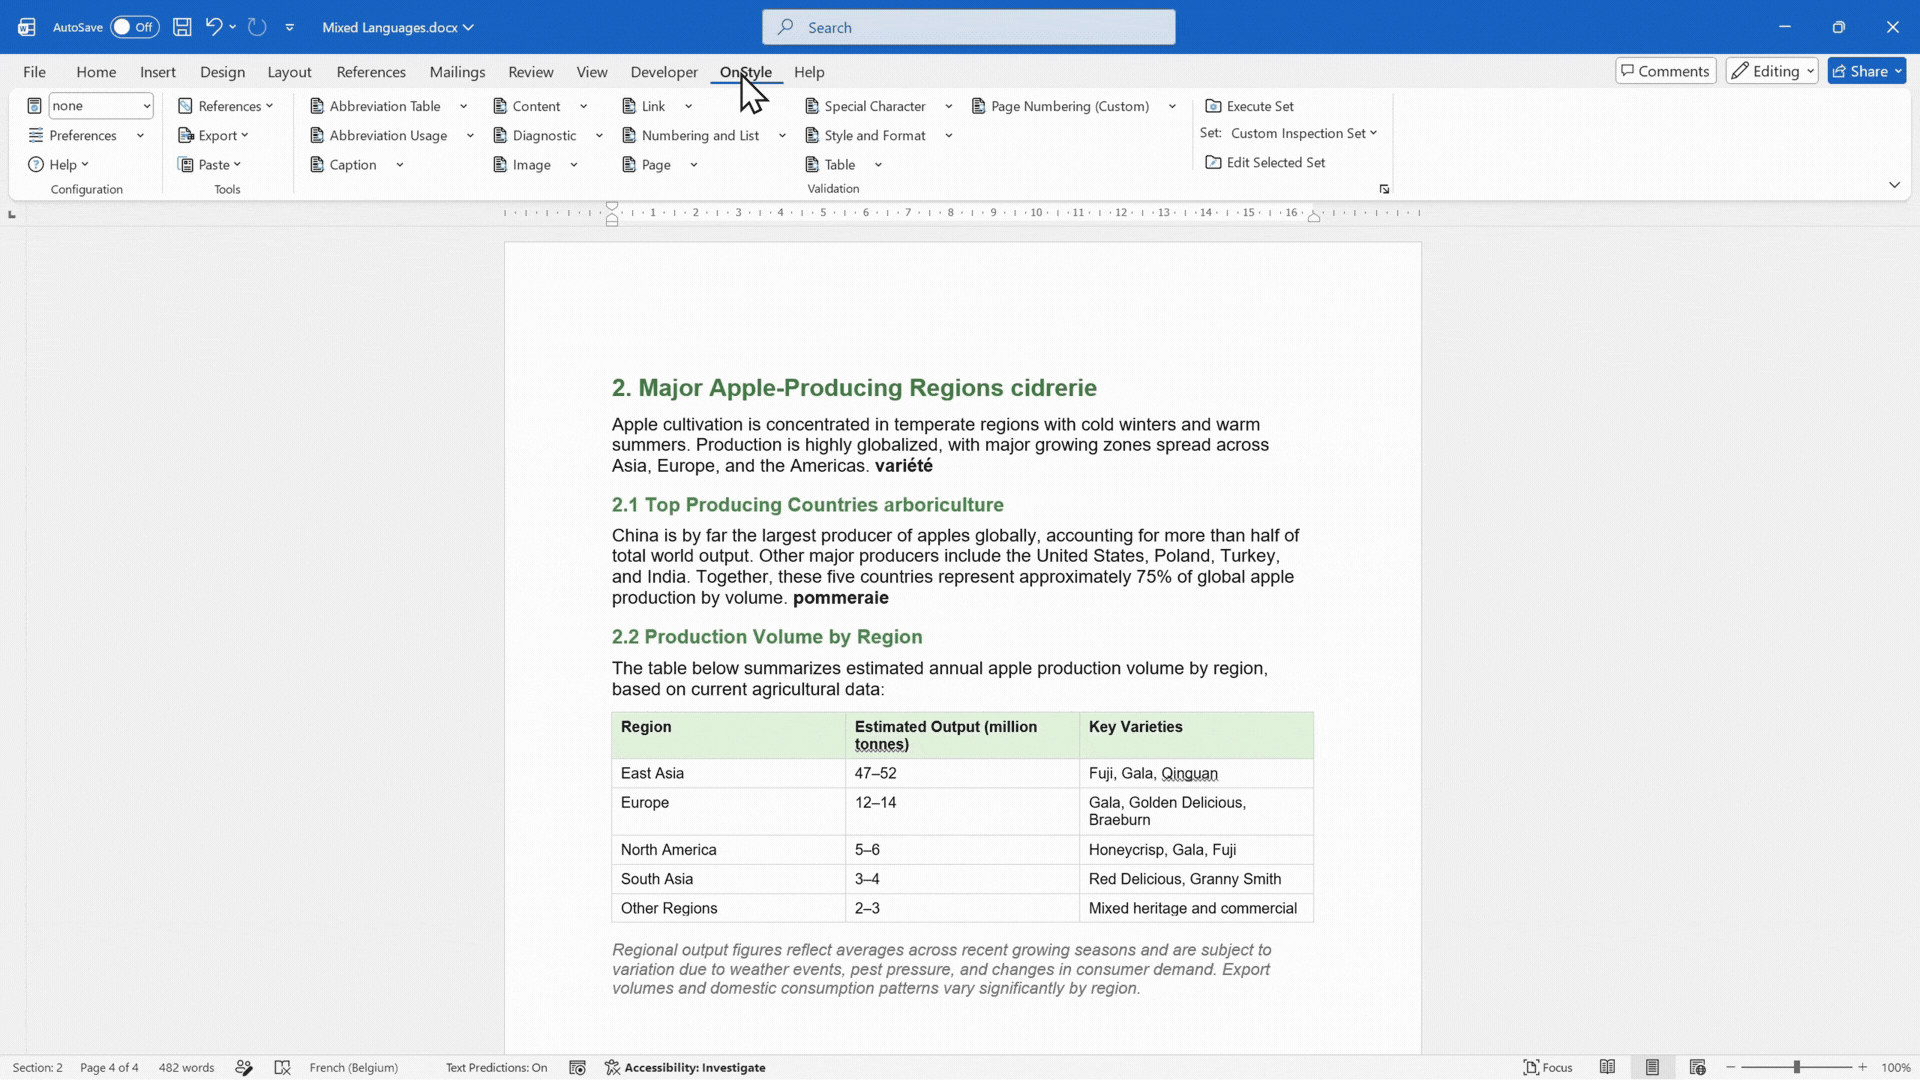The width and height of the screenshot is (1920, 1080).
Task: Expand the Page Numbering (Custom) dropdown arrow
Action: click(1172, 106)
